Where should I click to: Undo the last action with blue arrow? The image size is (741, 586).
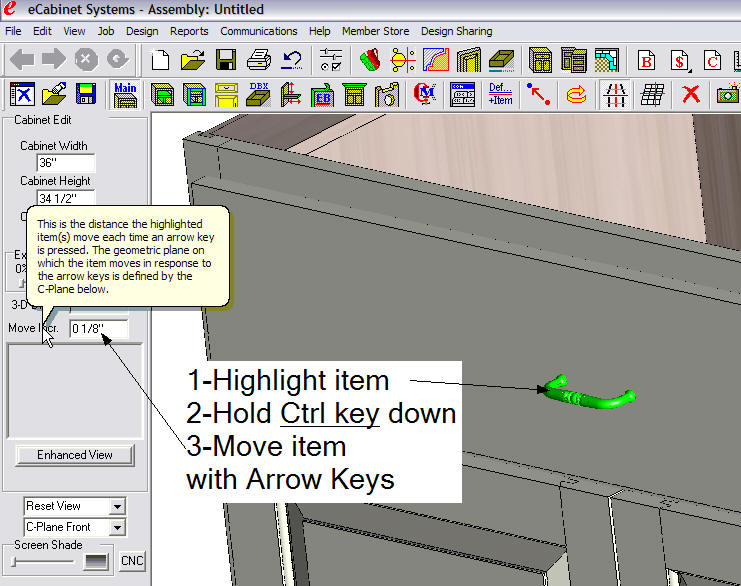292,60
